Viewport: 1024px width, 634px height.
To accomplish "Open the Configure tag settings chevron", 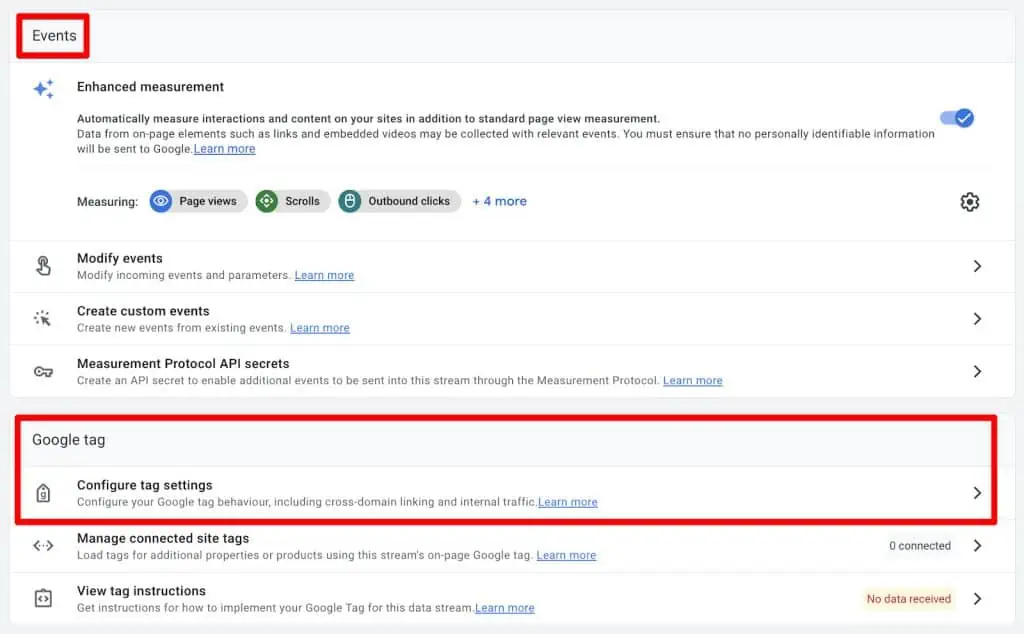I will tap(977, 492).
